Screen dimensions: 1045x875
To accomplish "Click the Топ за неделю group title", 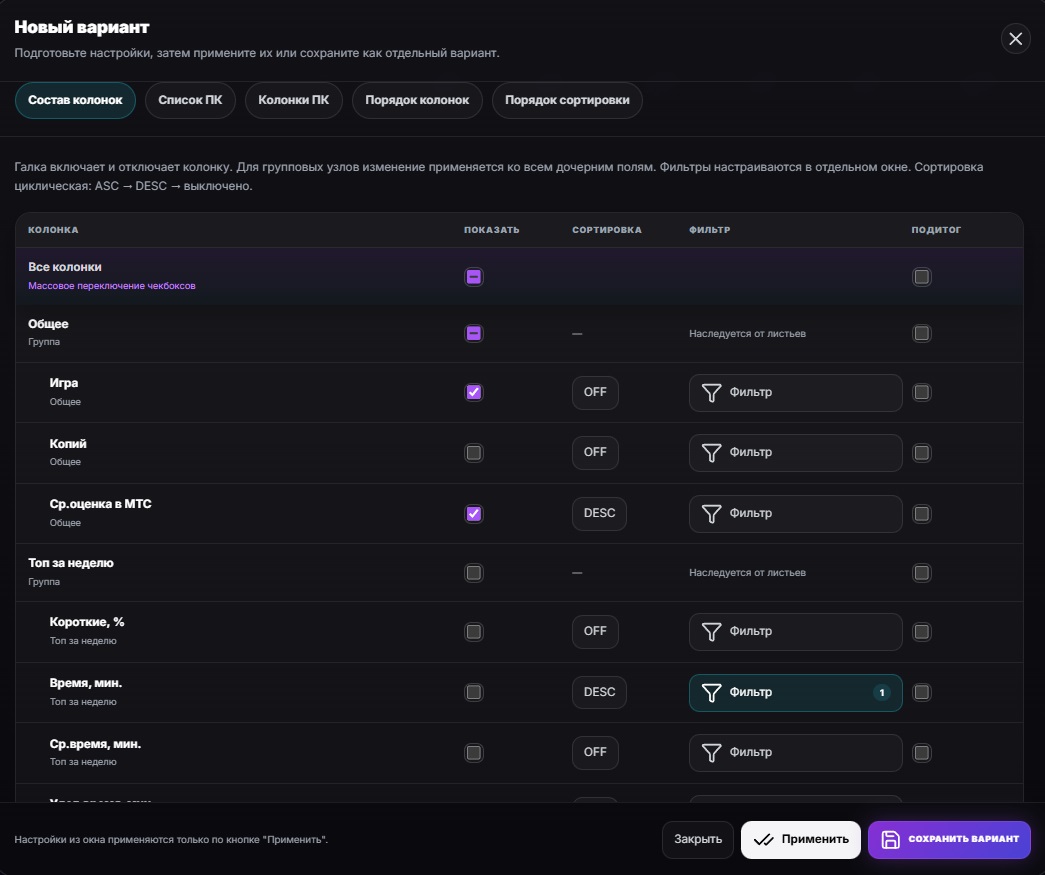I will point(71,563).
